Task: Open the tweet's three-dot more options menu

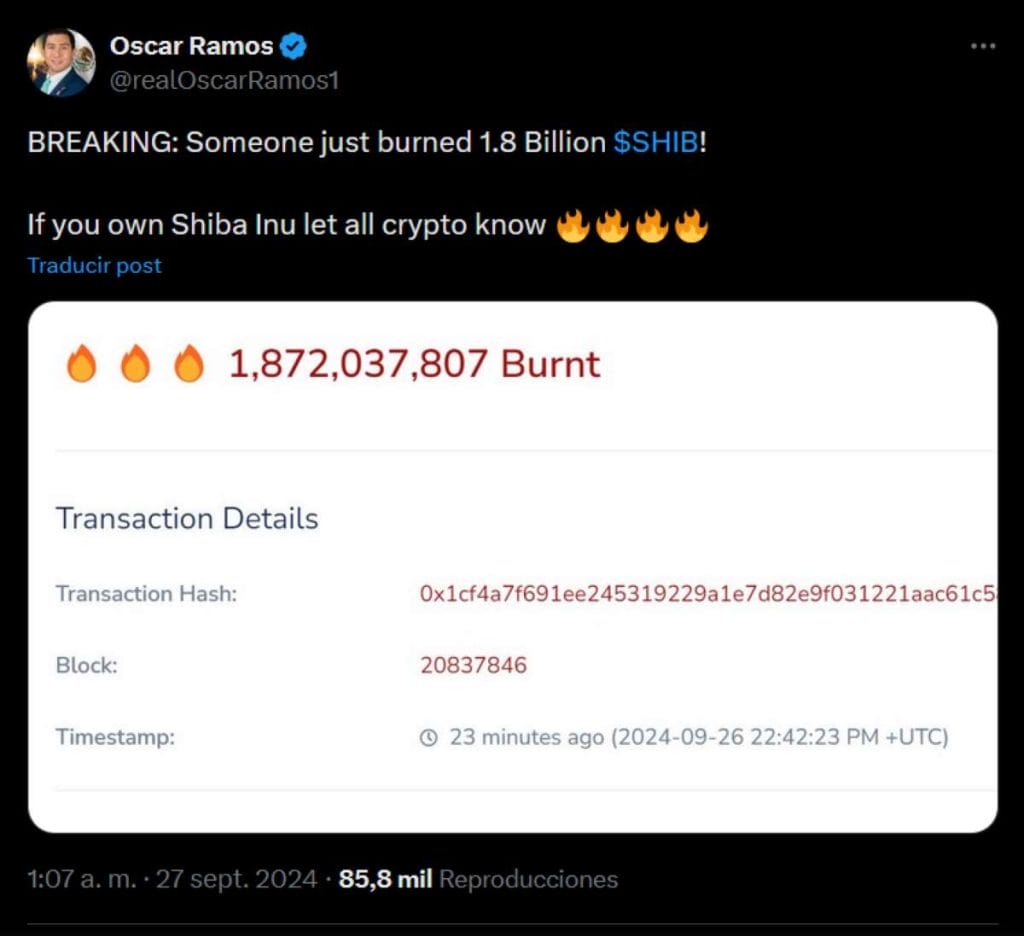Action: point(984,46)
